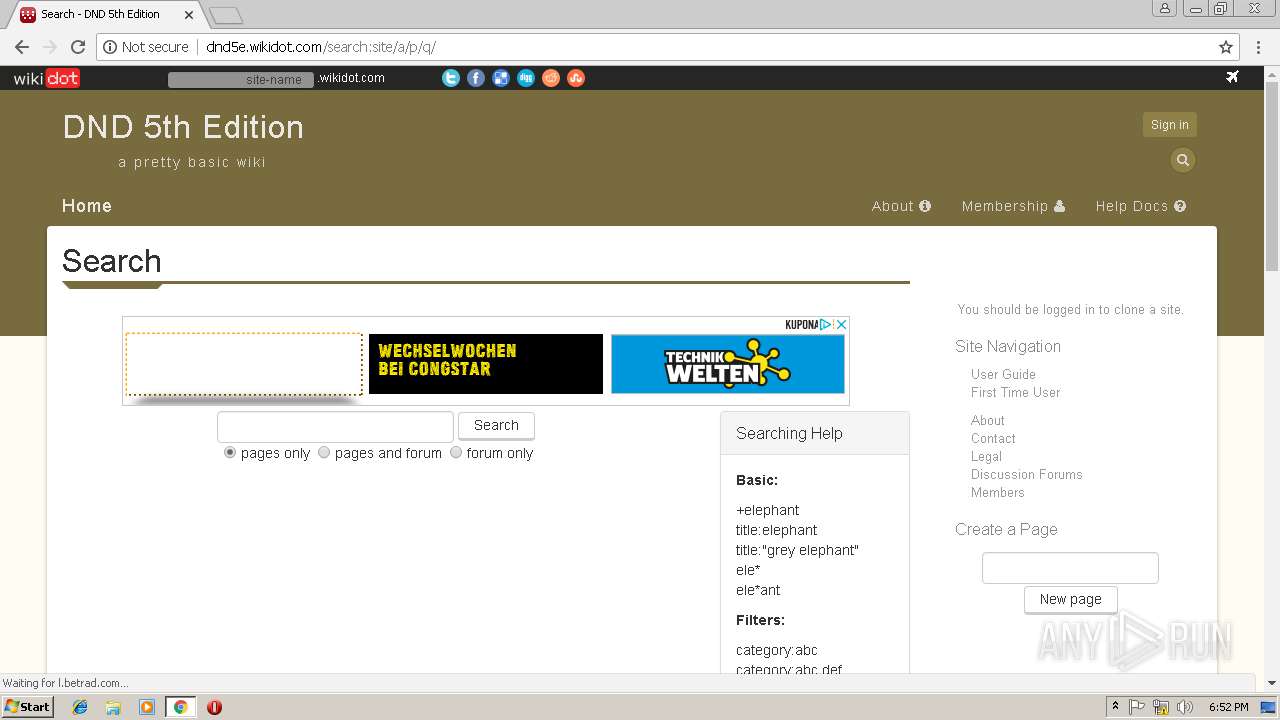Viewport: 1280px width, 720px height.
Task: Open the Home menu
Action: click(87, 206)
